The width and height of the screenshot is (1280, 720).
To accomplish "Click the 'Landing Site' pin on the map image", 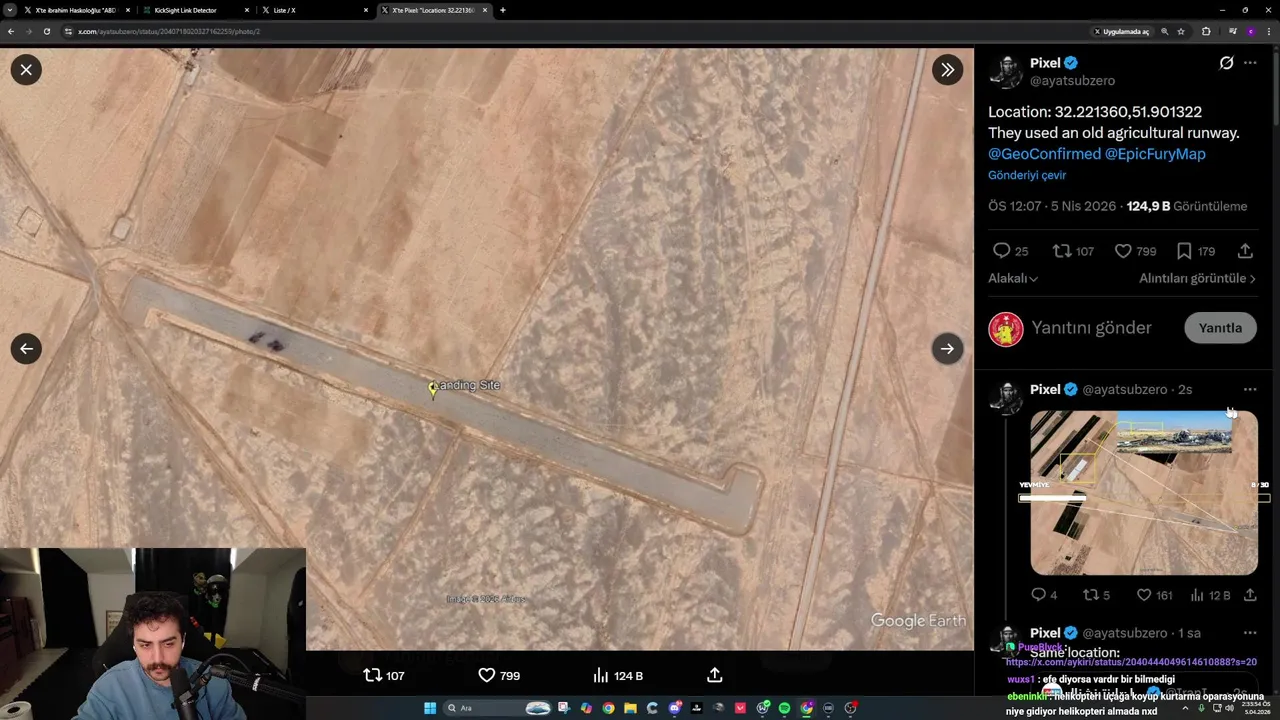I will (x=432, y=389).
